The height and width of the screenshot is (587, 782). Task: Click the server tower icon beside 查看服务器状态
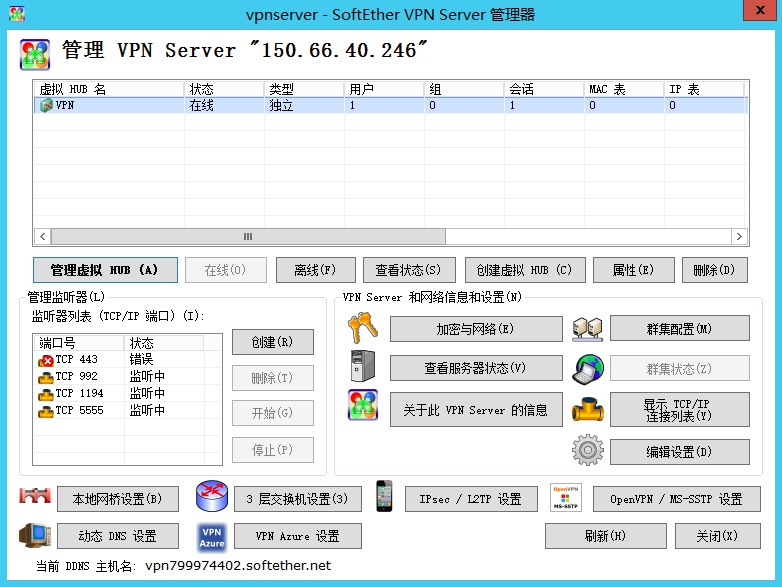click(x=363, y=366)
